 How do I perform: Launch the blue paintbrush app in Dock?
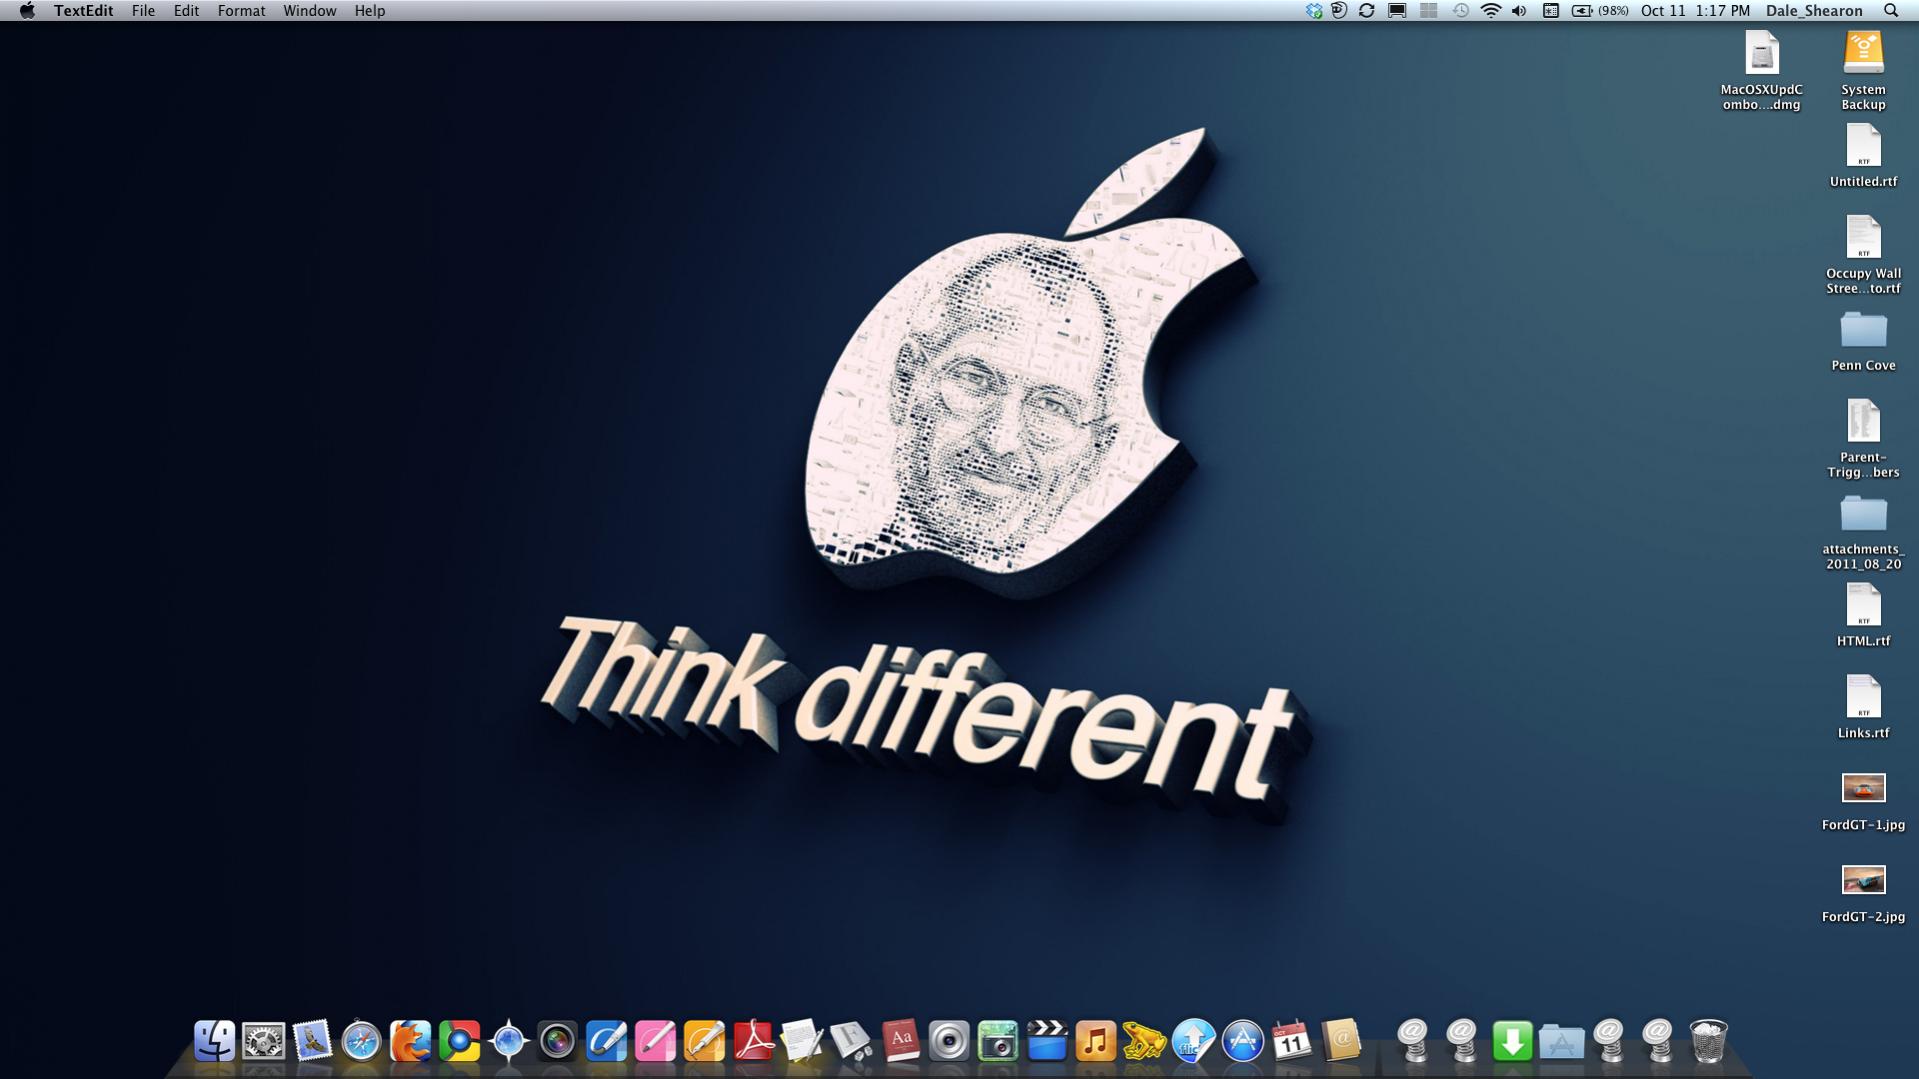[x=606, y=1041]
